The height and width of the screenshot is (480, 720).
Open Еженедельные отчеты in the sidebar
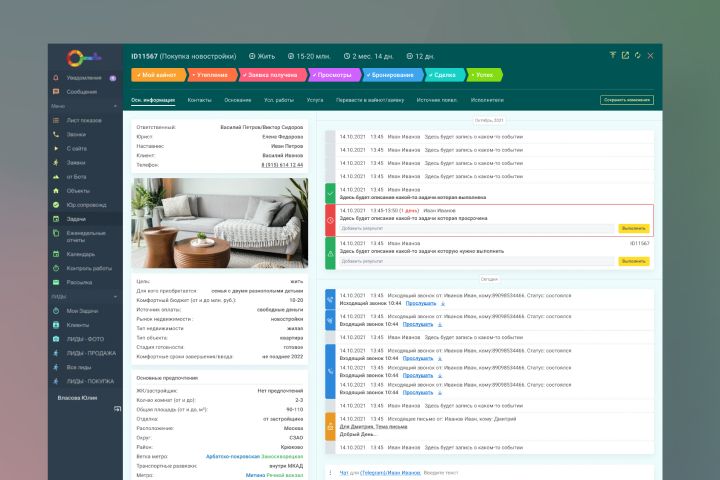click(86, 237)
